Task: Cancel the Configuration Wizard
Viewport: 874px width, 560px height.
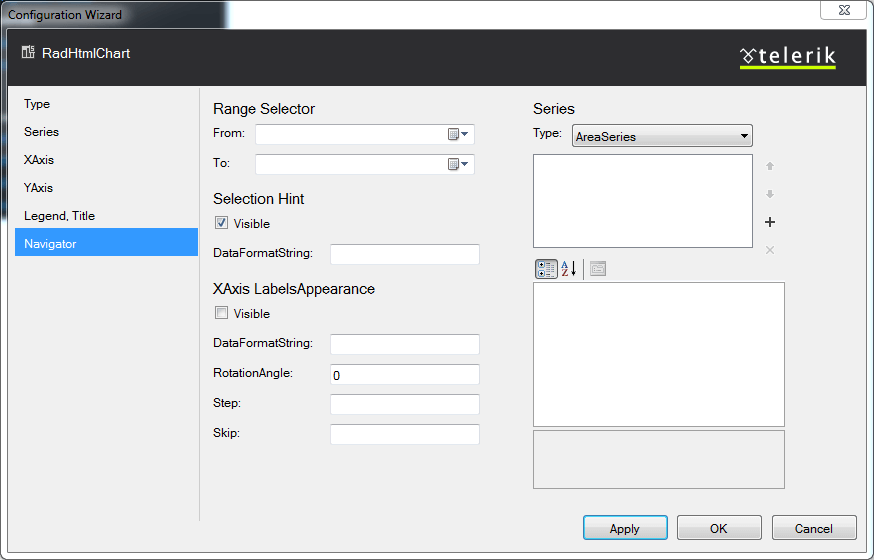Action: (x=814, y=528)
